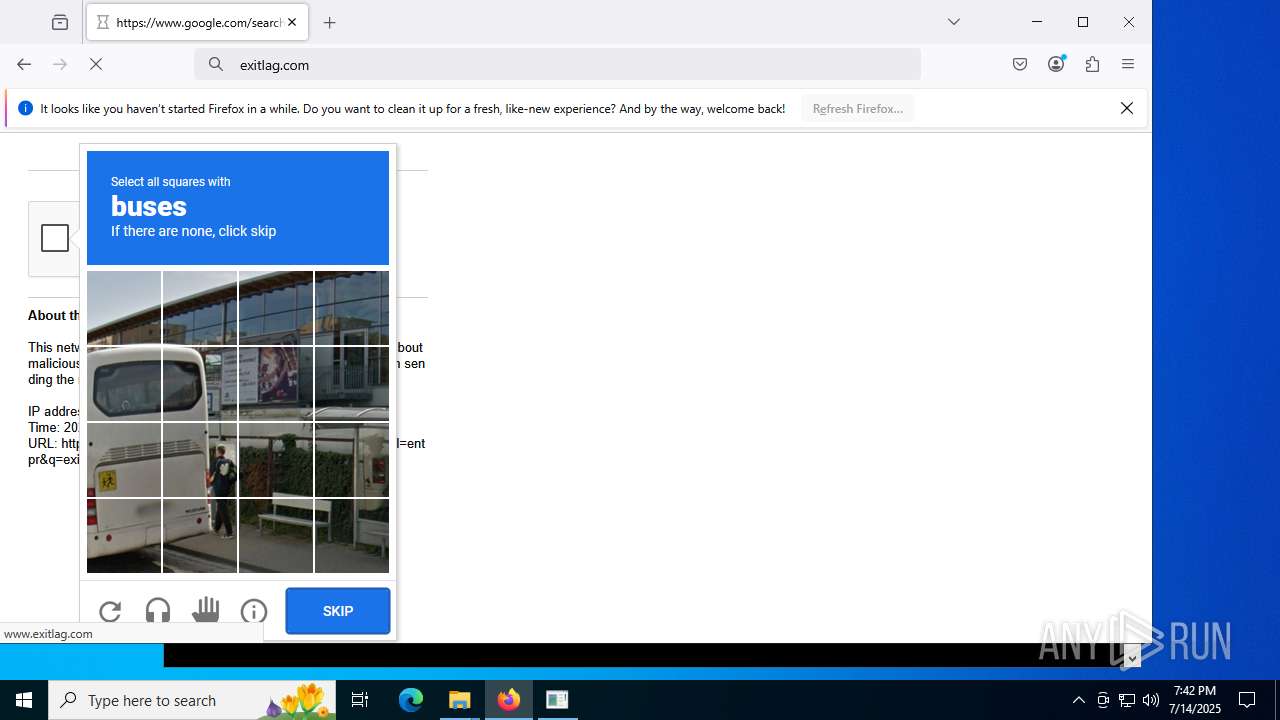The height and width of the screenshot is (720, 1280).
Task: Open the captcha accessibility hand icon
Action: tap(206, 611)
